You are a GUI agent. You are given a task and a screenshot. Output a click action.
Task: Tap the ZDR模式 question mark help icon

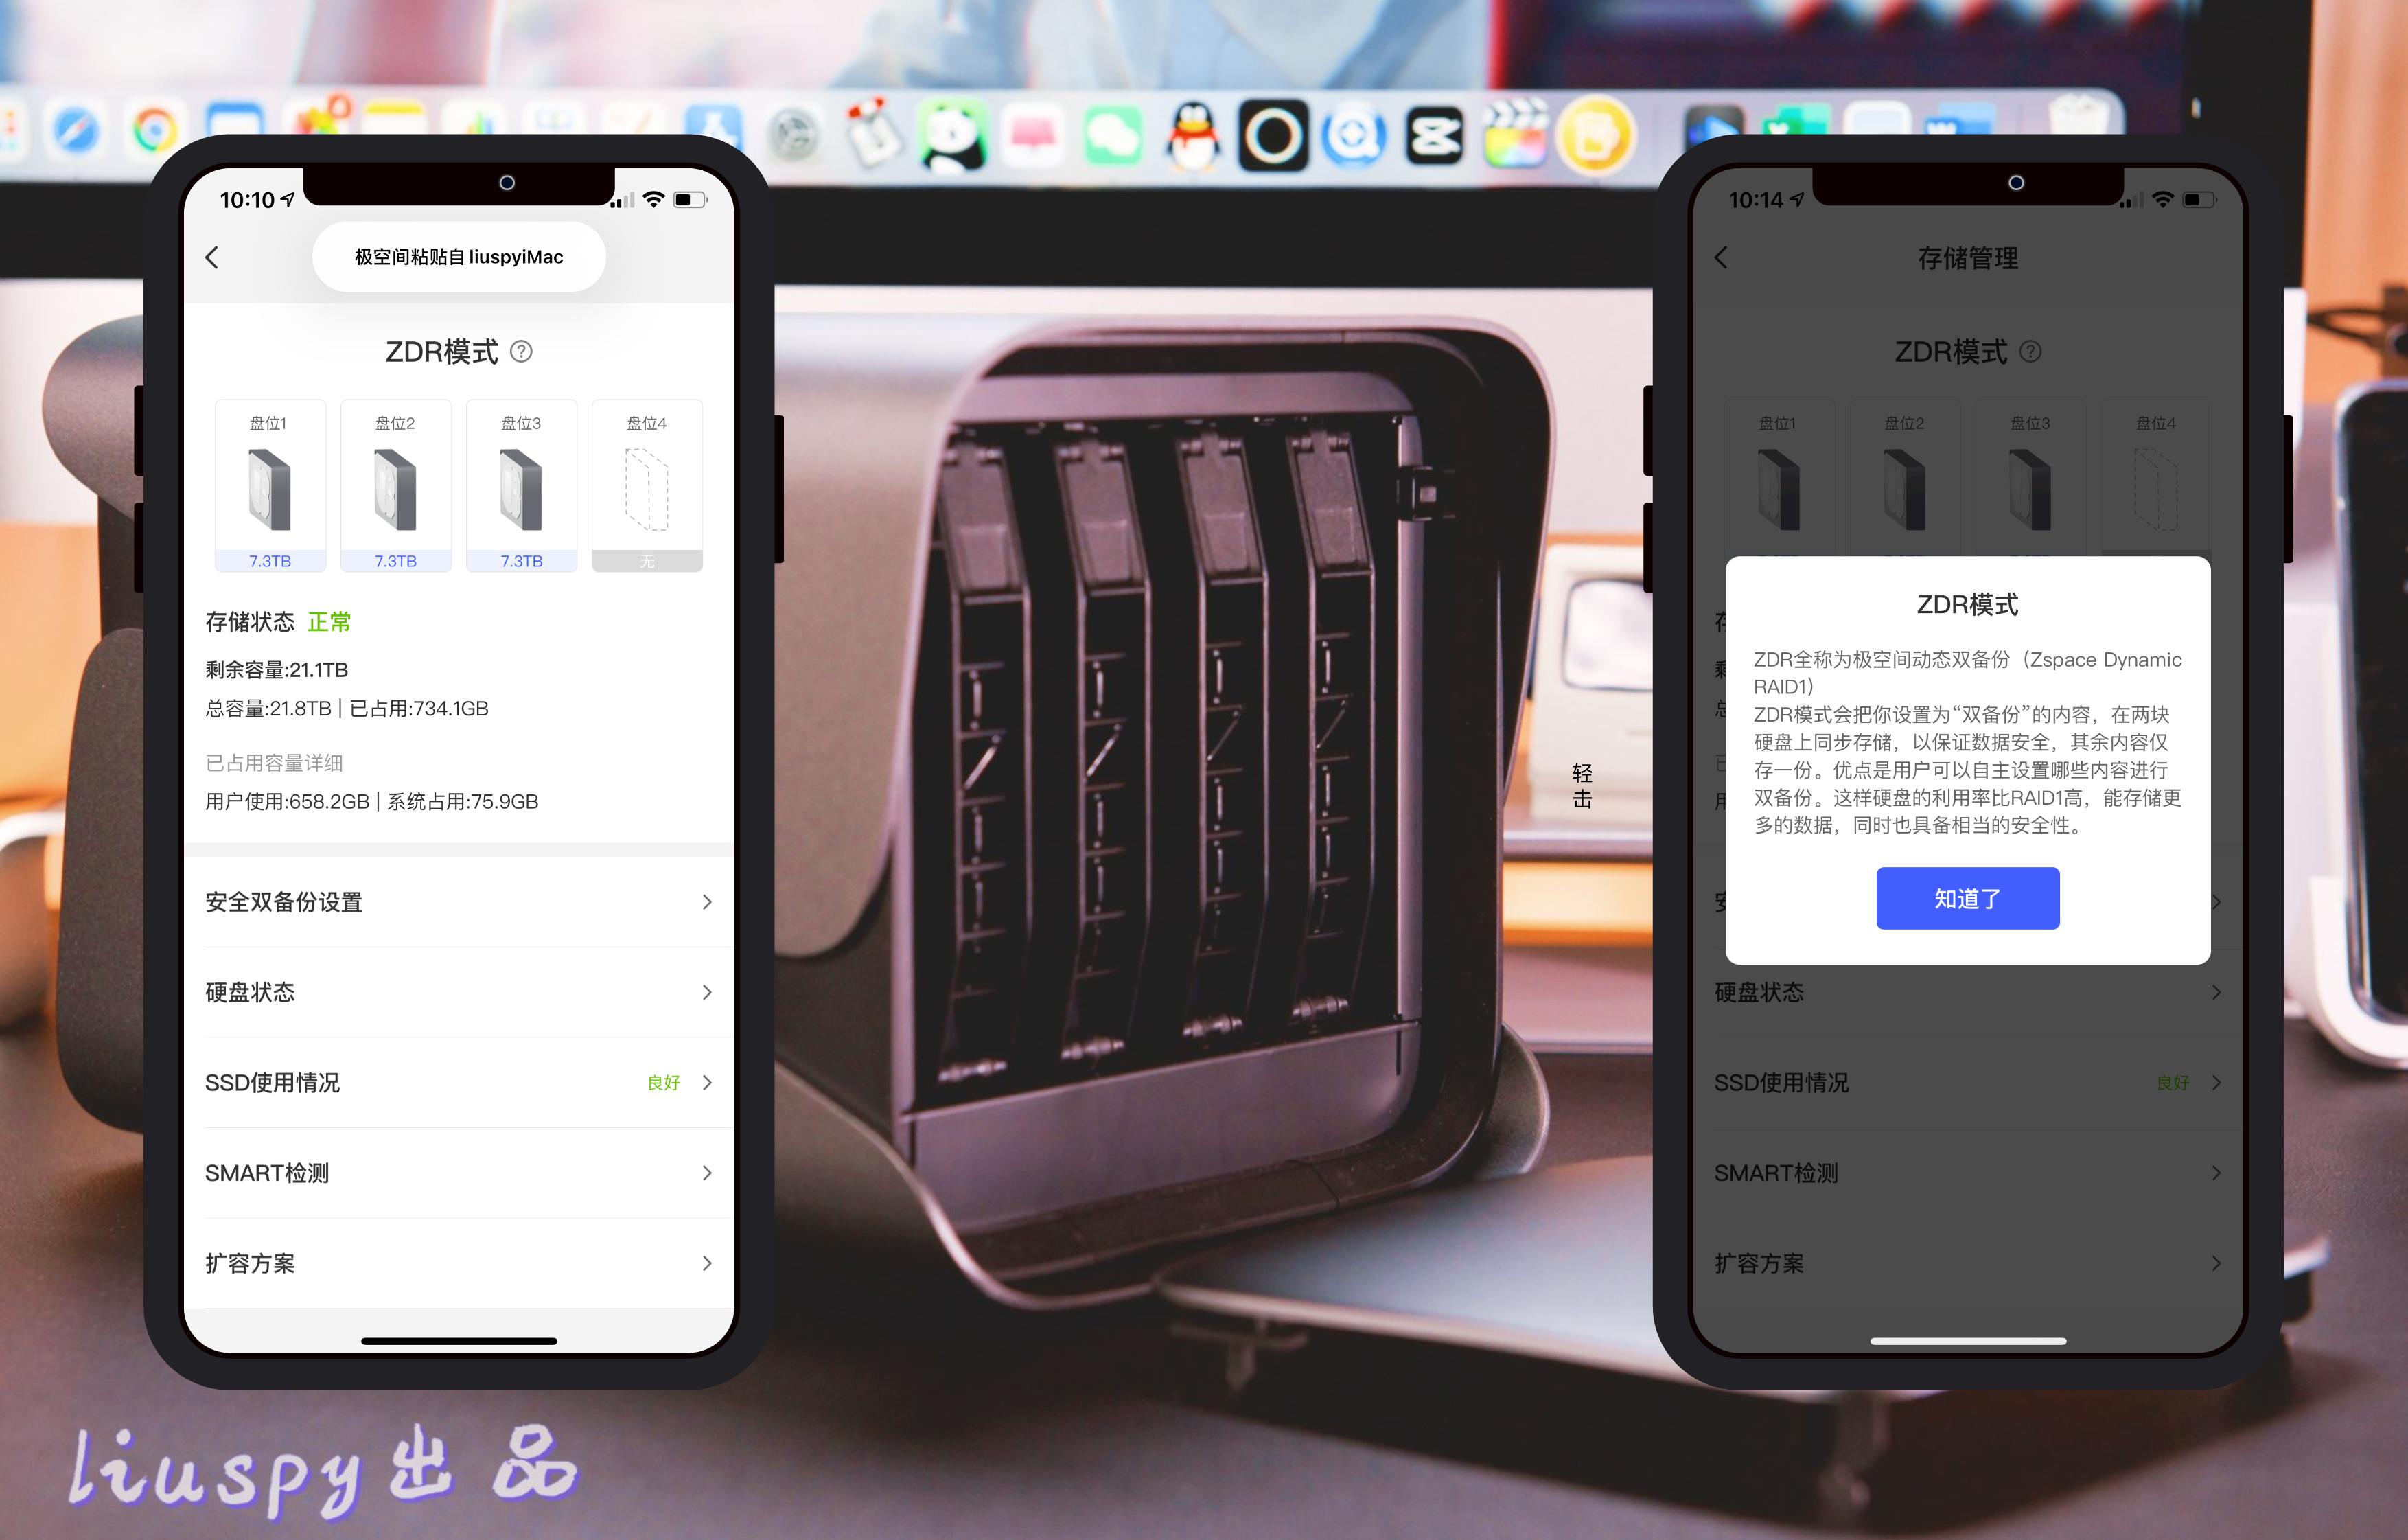(x=521, y=351)
